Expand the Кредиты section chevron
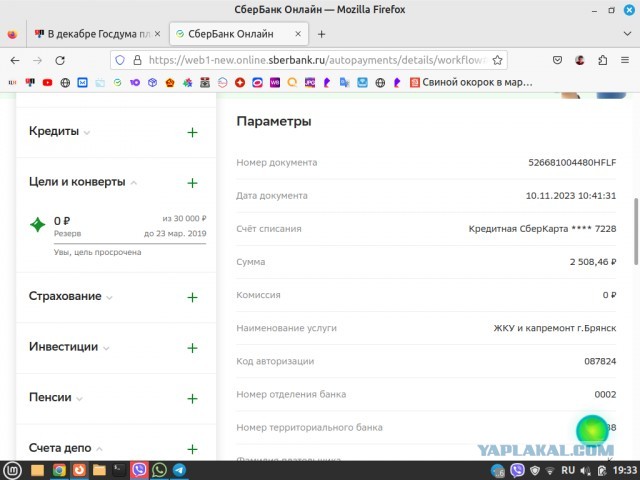This screenshot has height=480, width=640. [87, 132]
